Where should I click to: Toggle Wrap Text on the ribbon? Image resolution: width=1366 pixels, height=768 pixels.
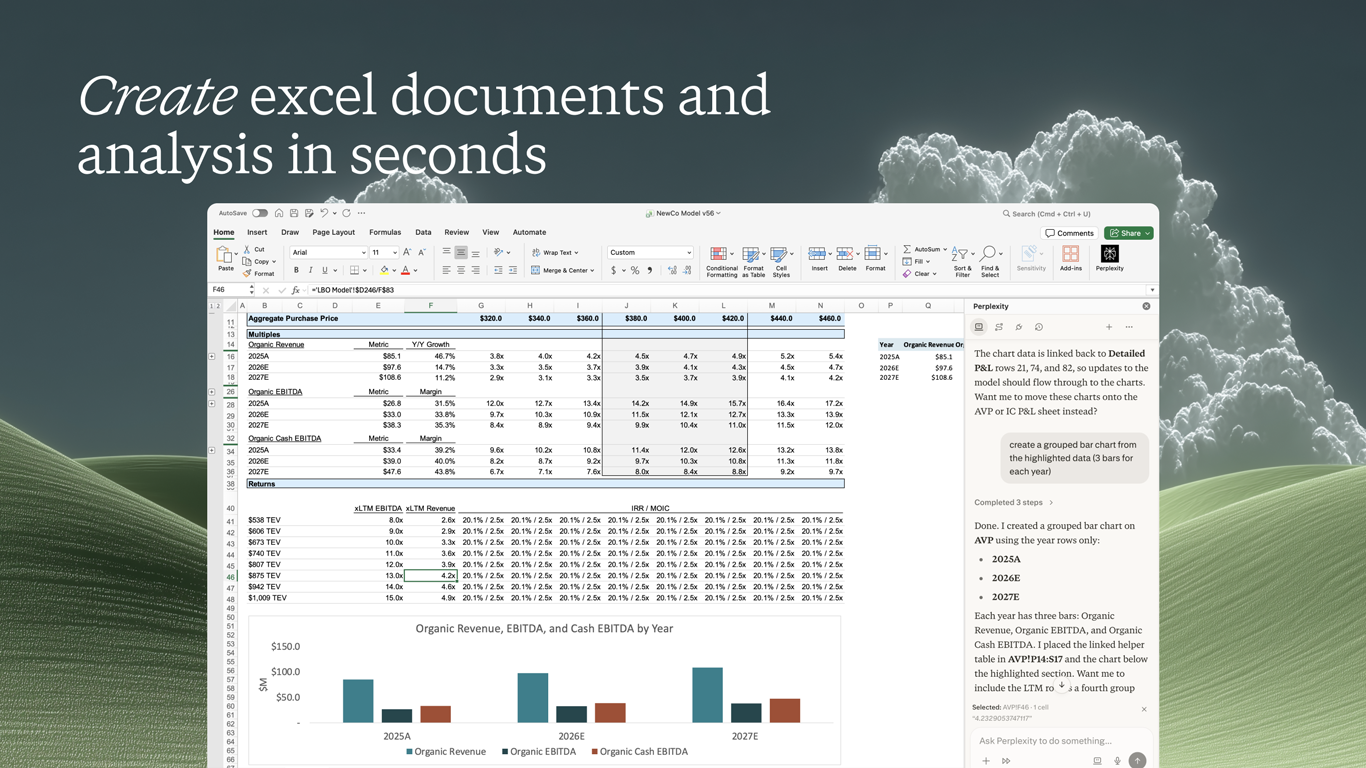(555, 252)
